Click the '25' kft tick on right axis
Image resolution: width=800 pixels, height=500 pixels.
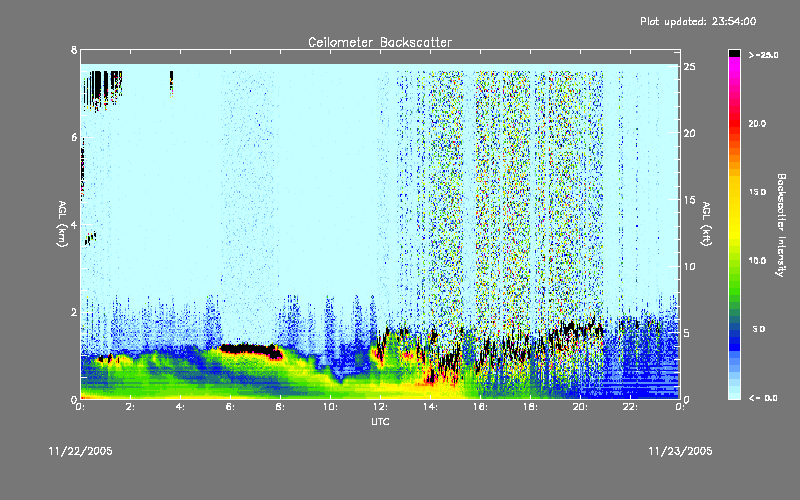(689, 66)
